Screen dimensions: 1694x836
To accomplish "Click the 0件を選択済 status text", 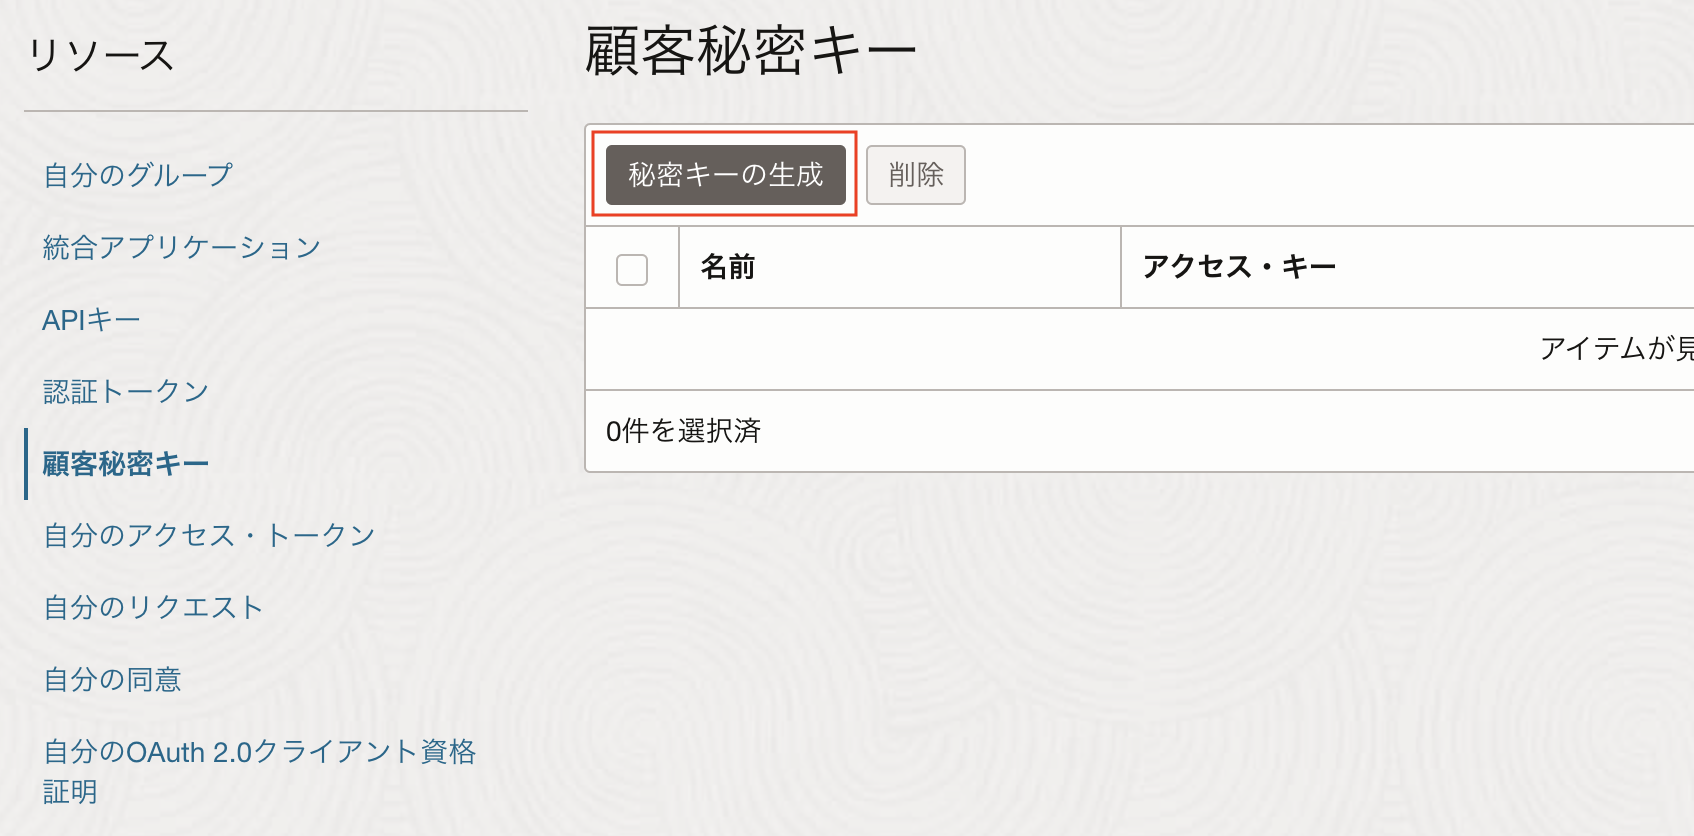I will click(683, 431).
